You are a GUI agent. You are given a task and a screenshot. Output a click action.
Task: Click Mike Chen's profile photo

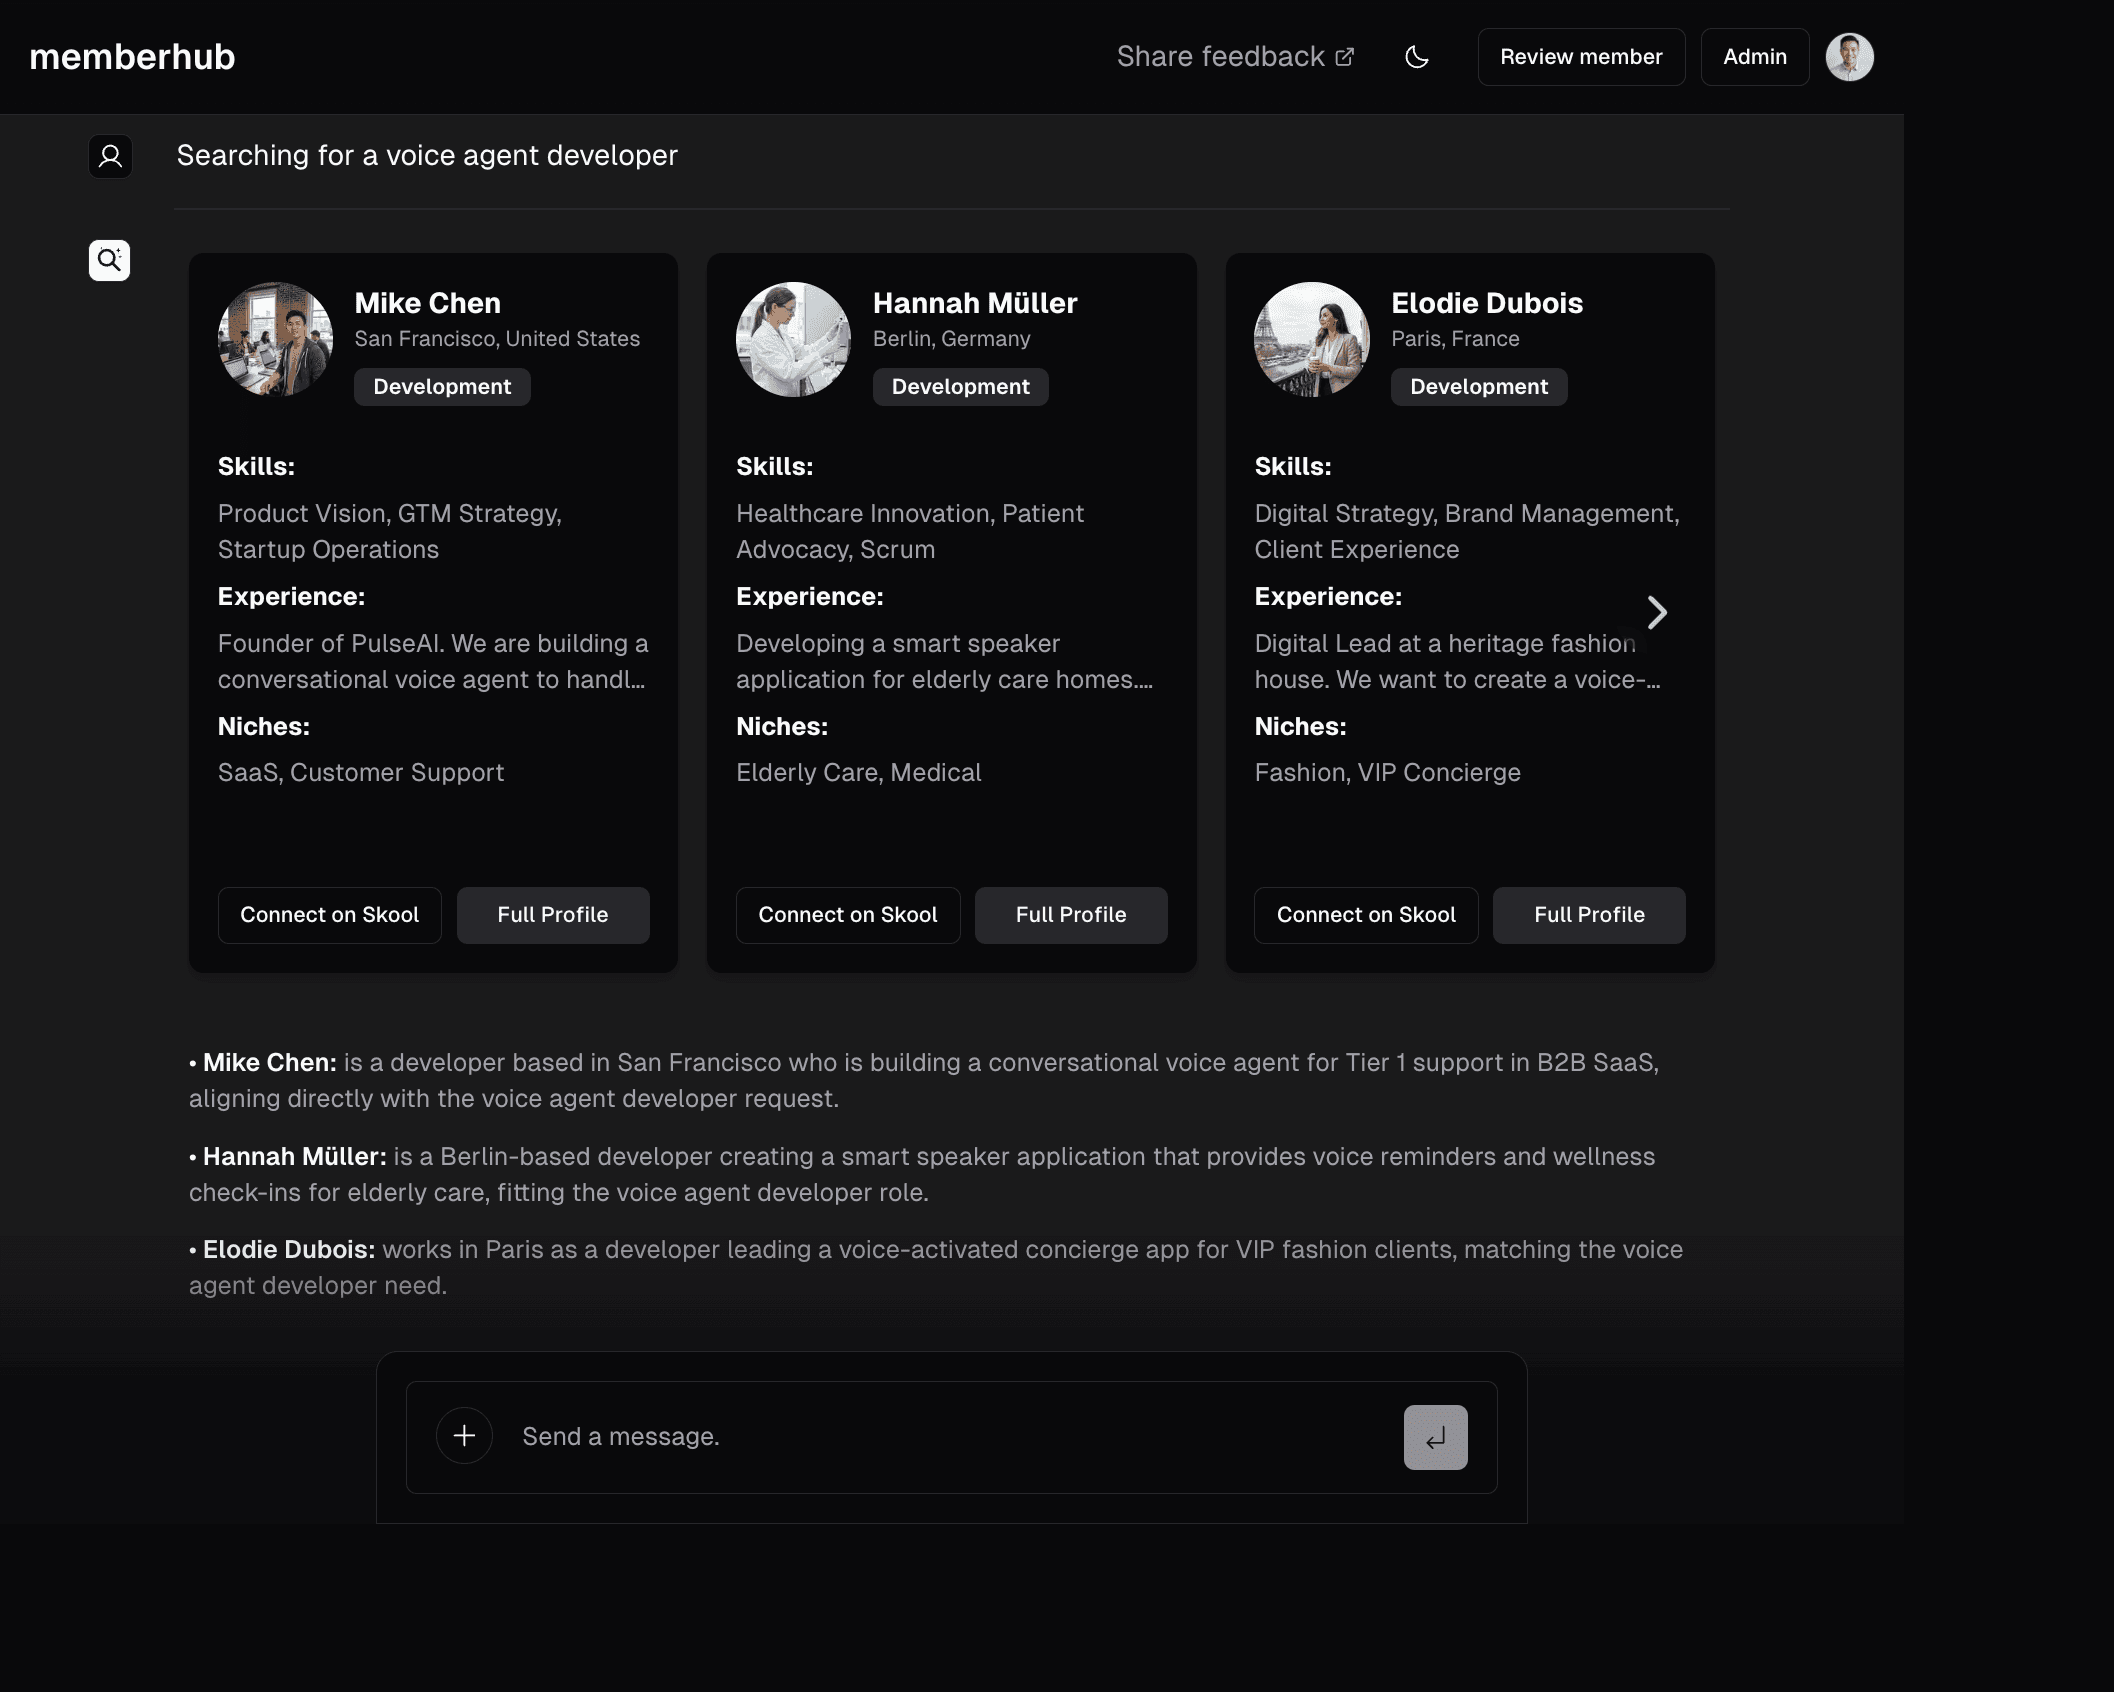(274, 339)
